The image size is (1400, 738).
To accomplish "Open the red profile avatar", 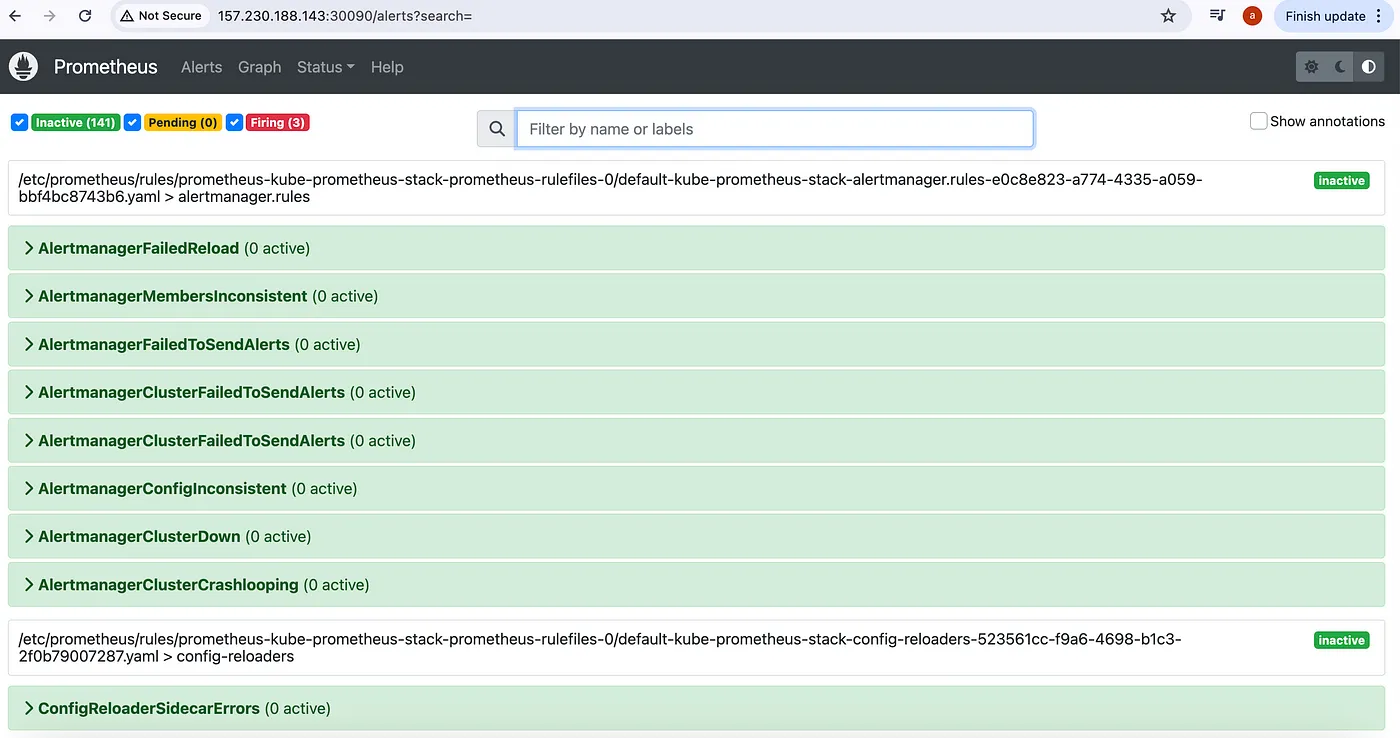I will point(1252,16).
